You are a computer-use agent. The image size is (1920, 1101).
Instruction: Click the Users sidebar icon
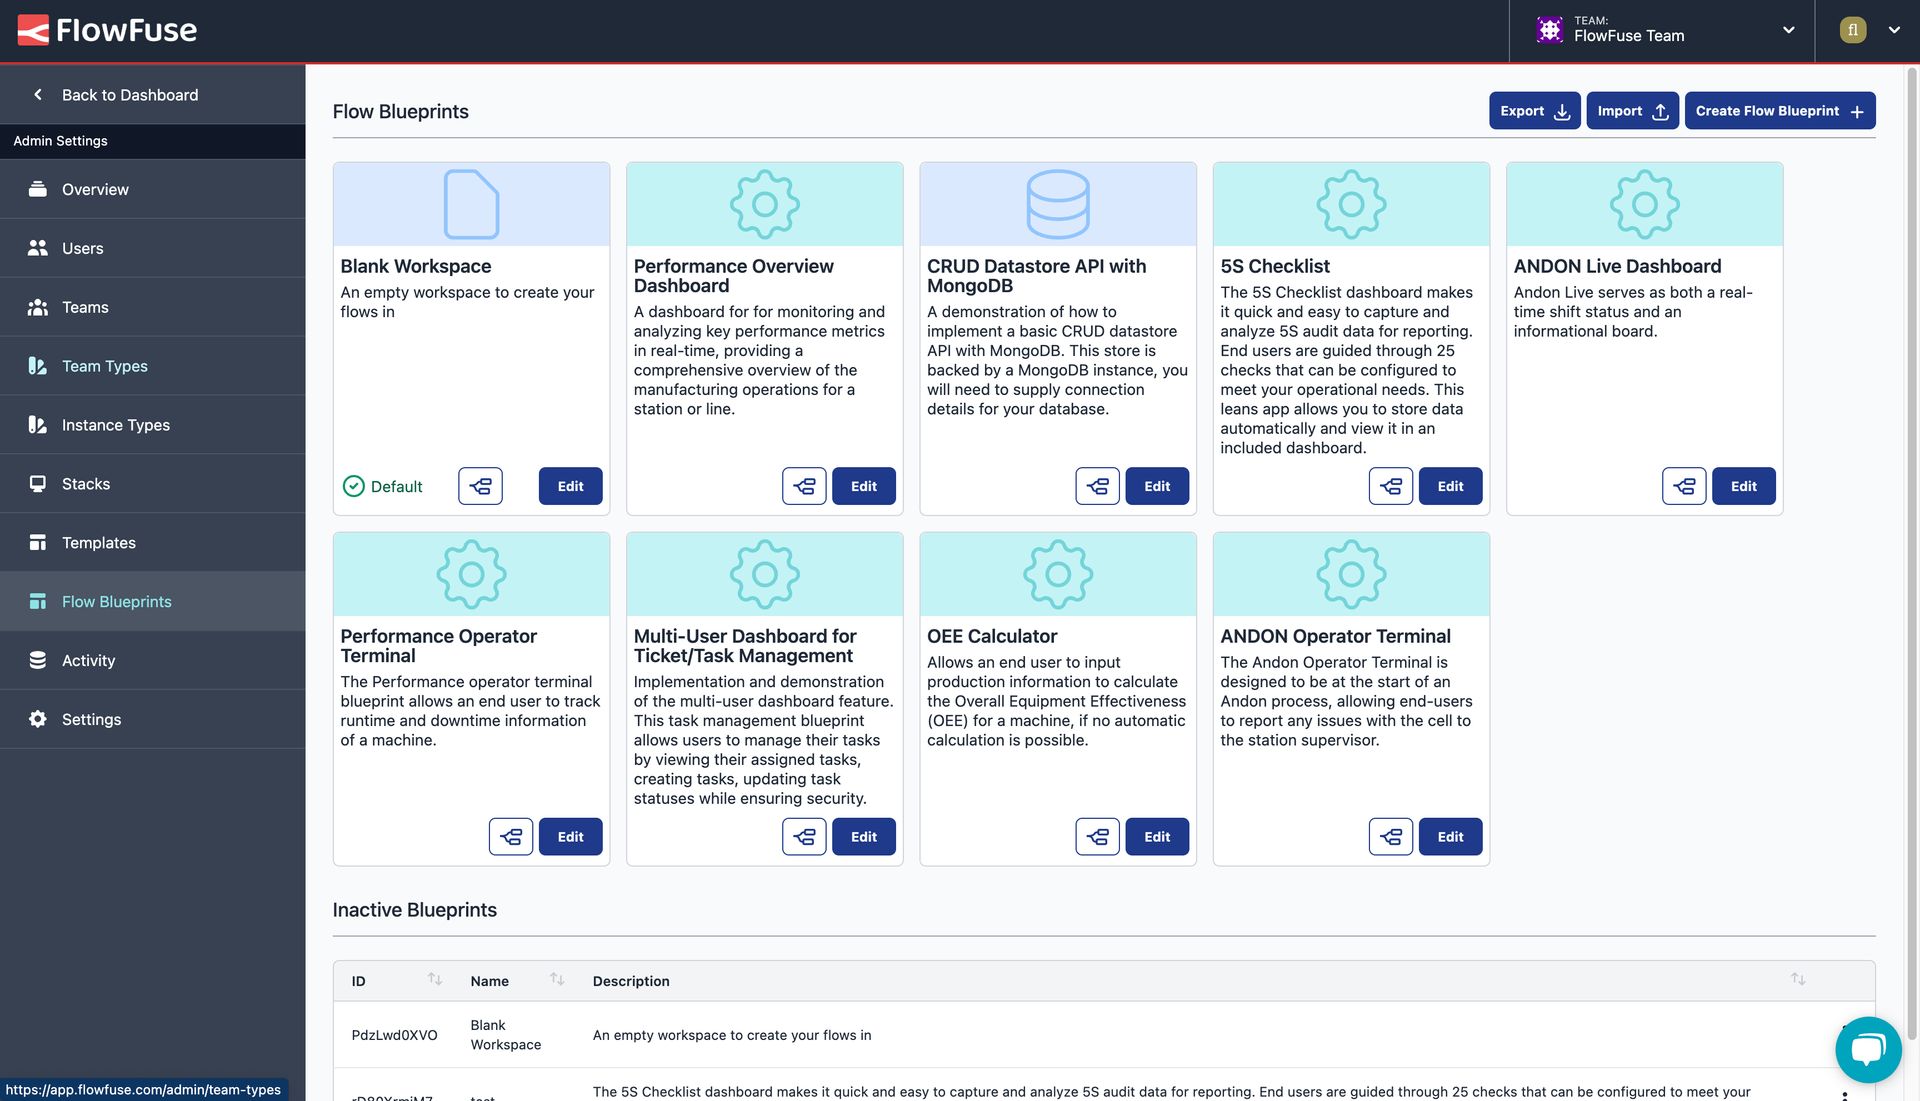pyautogui.click(x=36, y=248)
